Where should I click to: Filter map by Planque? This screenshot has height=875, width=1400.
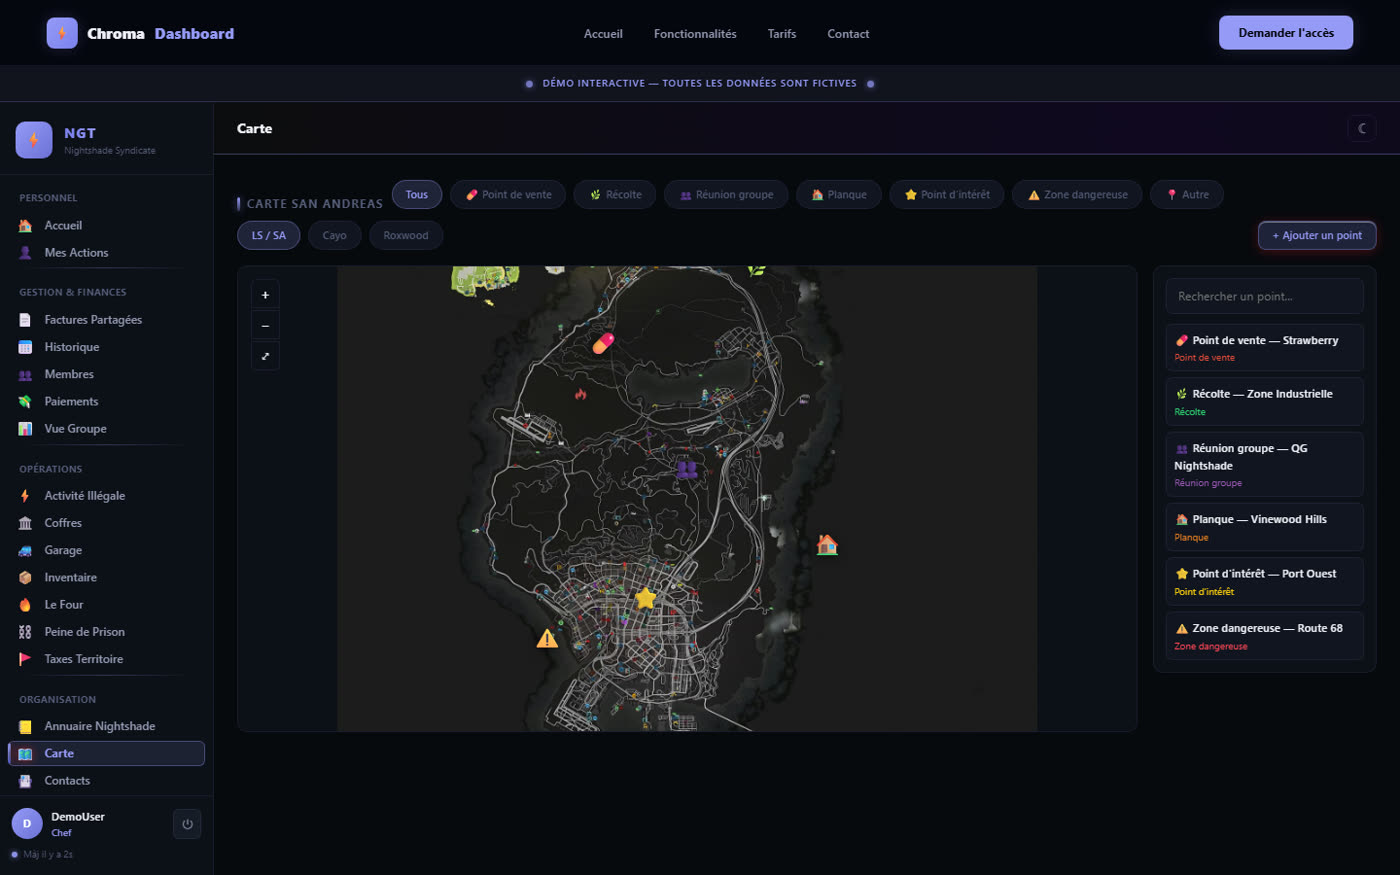point(839,194)
